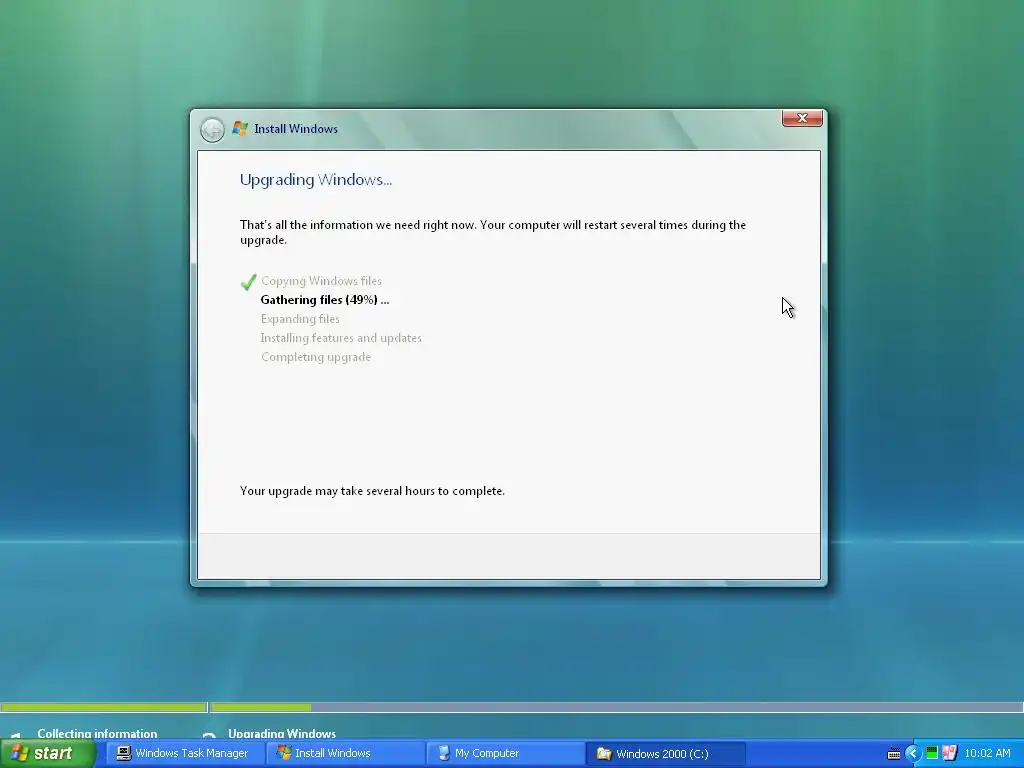Screen dimensions: 1024x768
Task: Select the 'Copying Windows files' step text
Action: click(321, 281)
